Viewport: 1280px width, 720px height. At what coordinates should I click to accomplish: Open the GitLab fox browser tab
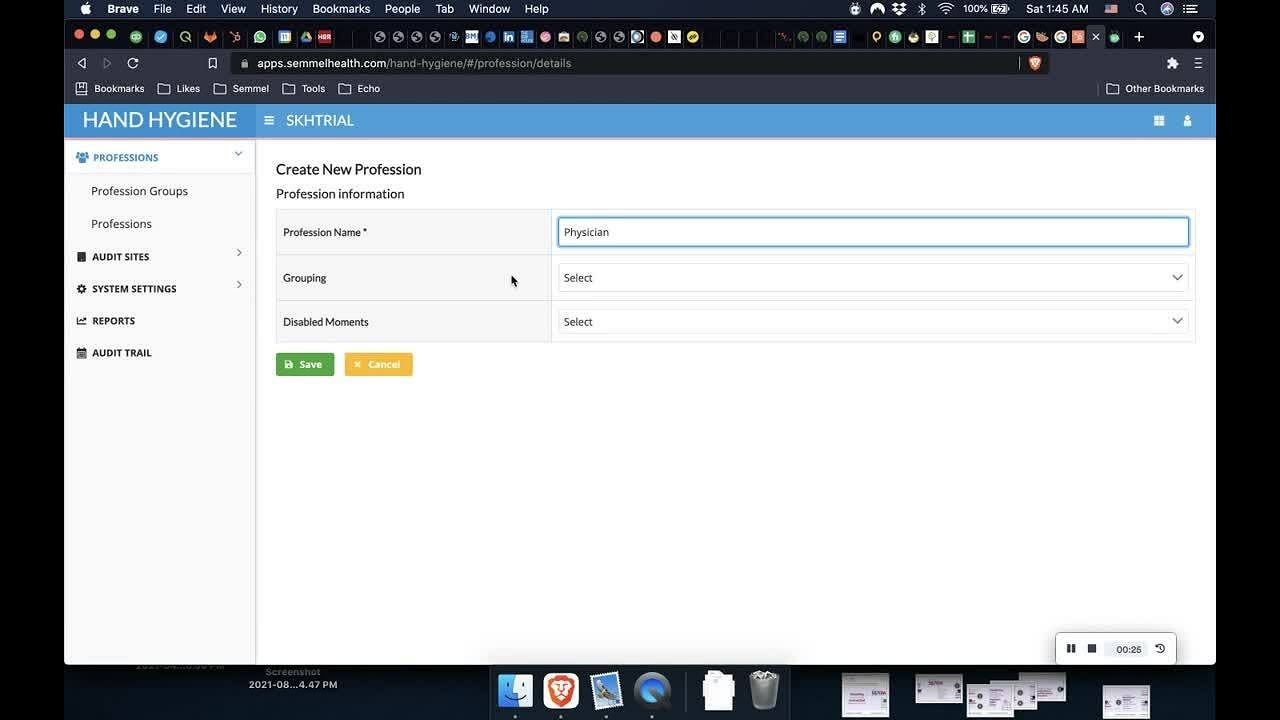point(210,37)
